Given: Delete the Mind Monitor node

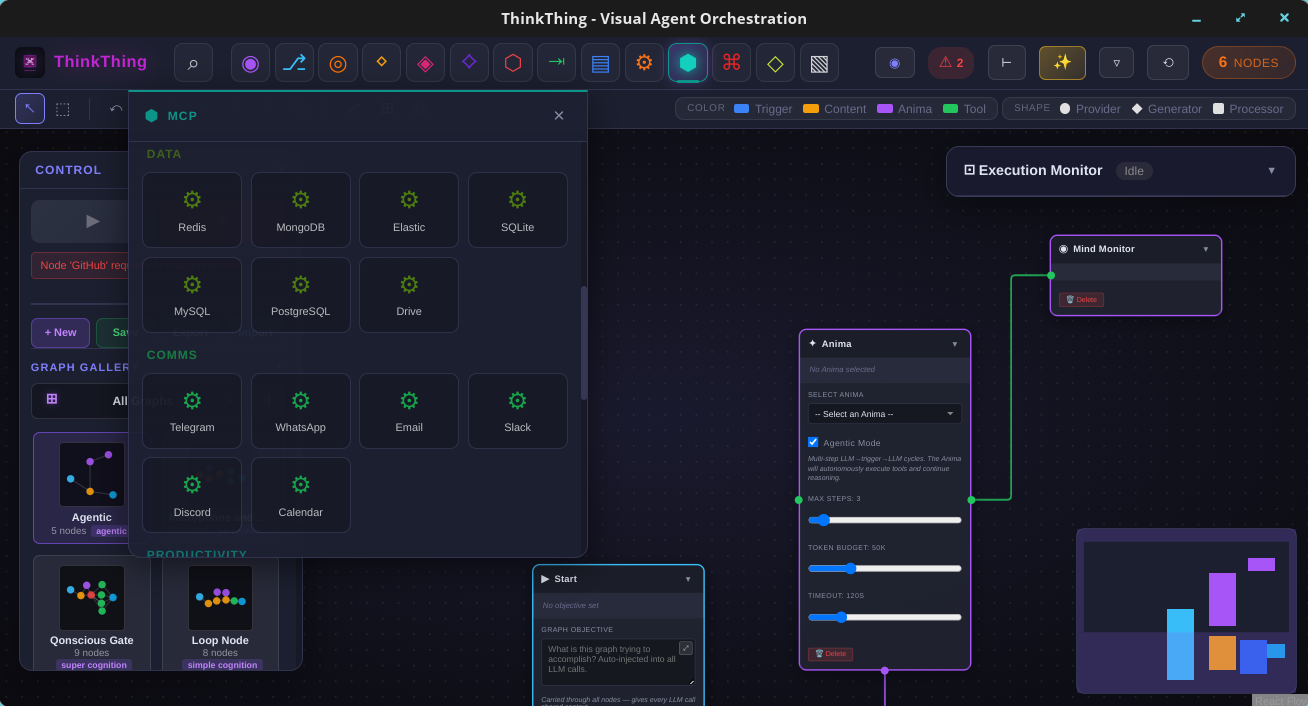Looking at the screenshot, I should click(1081, 300).
